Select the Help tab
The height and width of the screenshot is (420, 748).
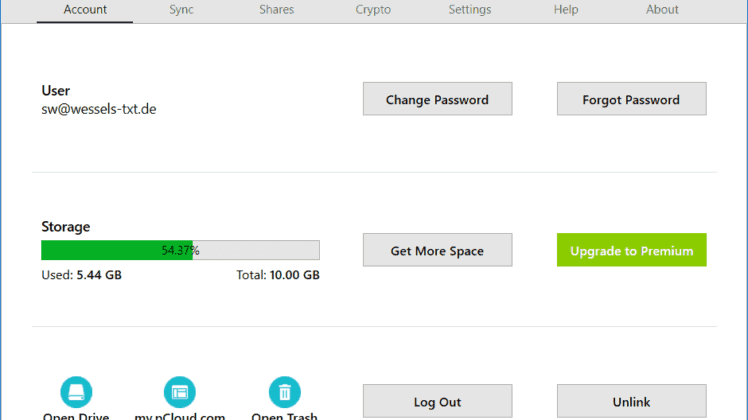(x=566, y=10)
